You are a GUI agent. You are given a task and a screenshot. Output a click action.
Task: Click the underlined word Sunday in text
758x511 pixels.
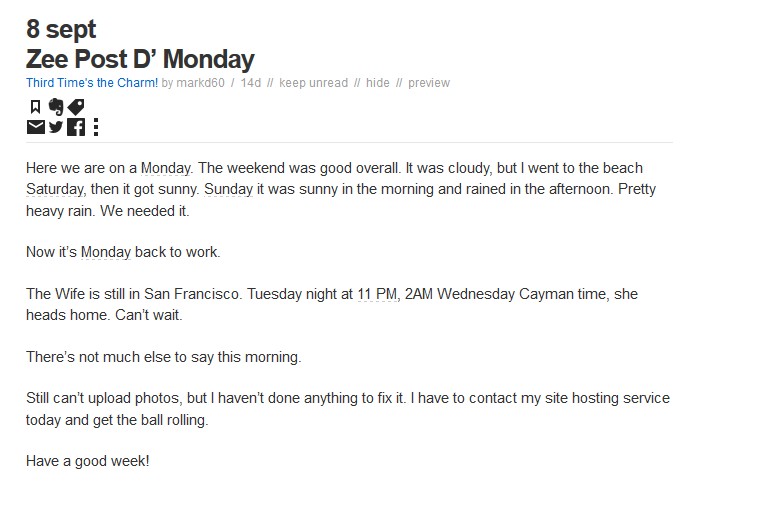point(228,189)
